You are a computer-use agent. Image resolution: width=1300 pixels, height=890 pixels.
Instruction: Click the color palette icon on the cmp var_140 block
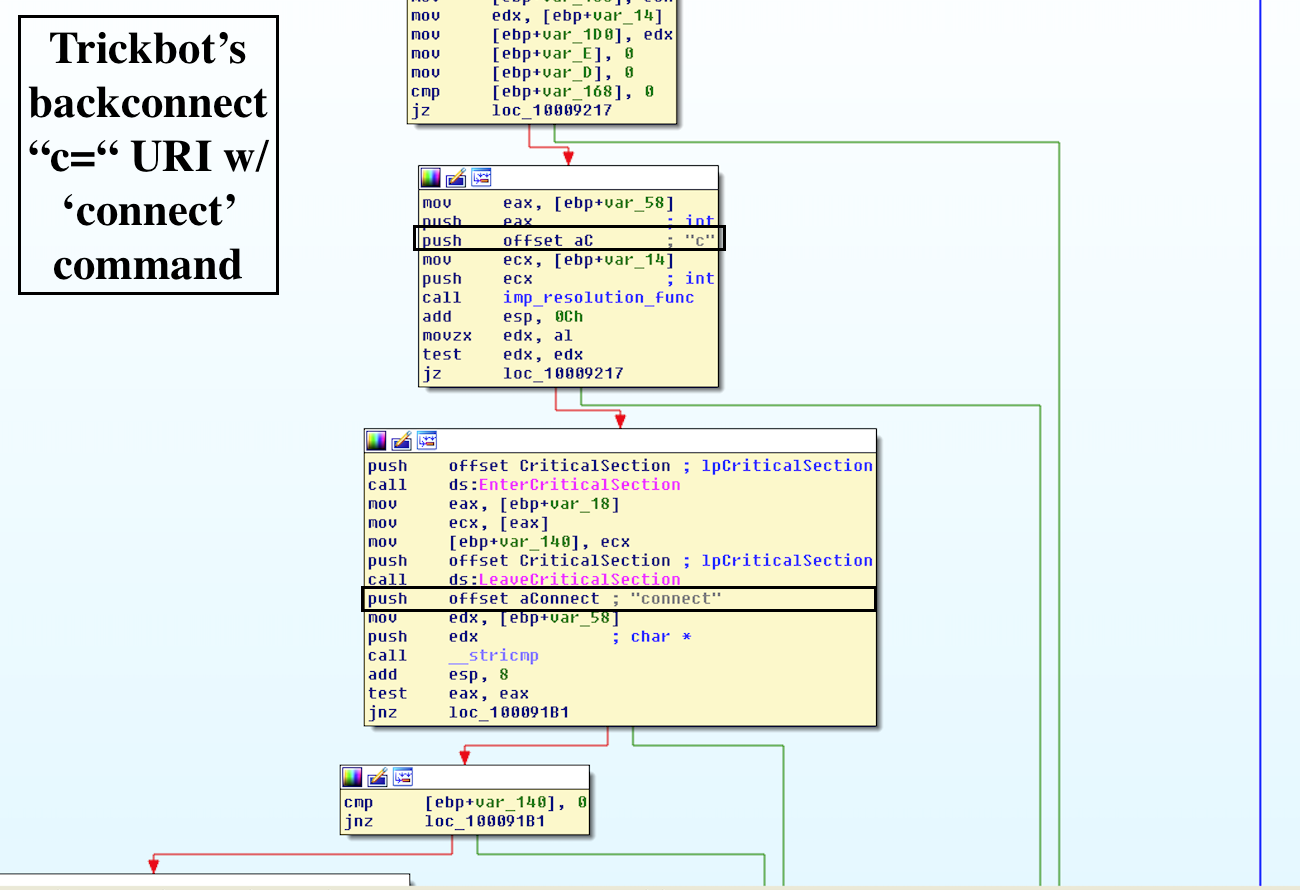coord(352,777)
